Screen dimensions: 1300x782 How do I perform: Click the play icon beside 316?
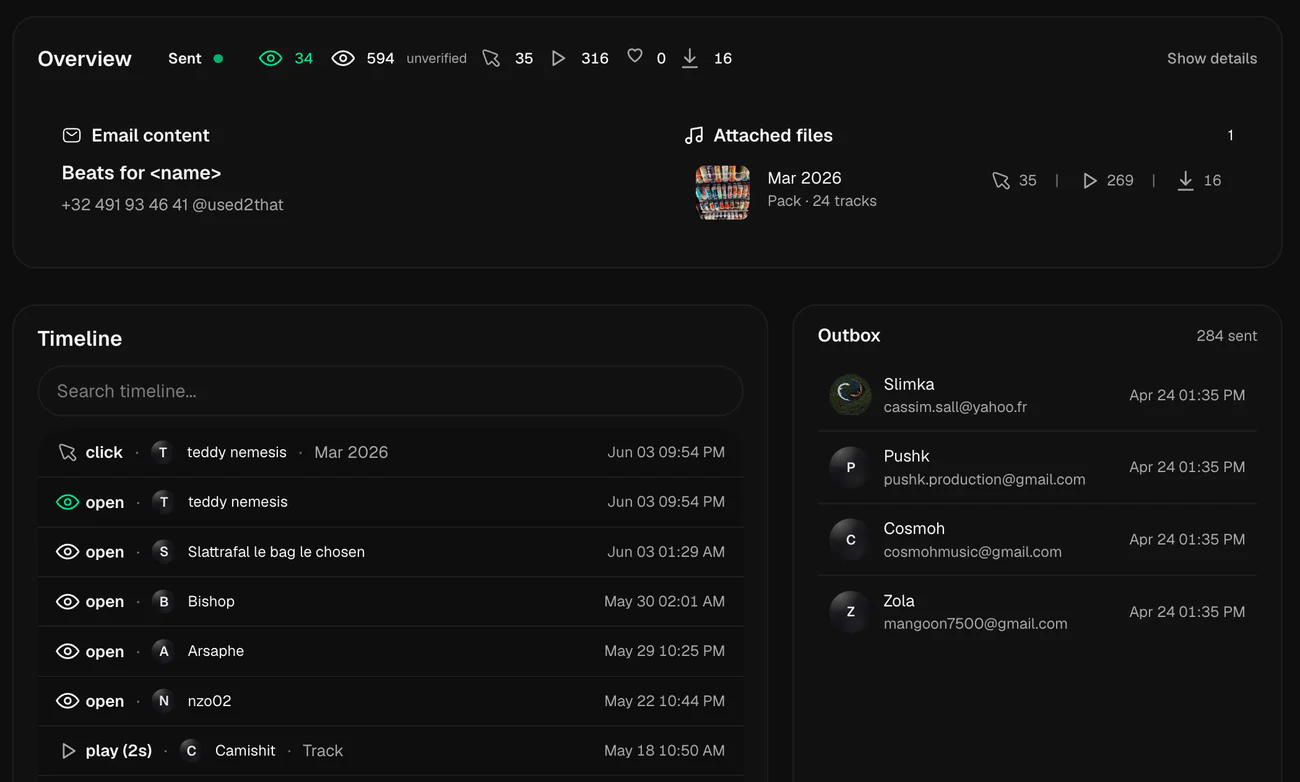(558, 58)
